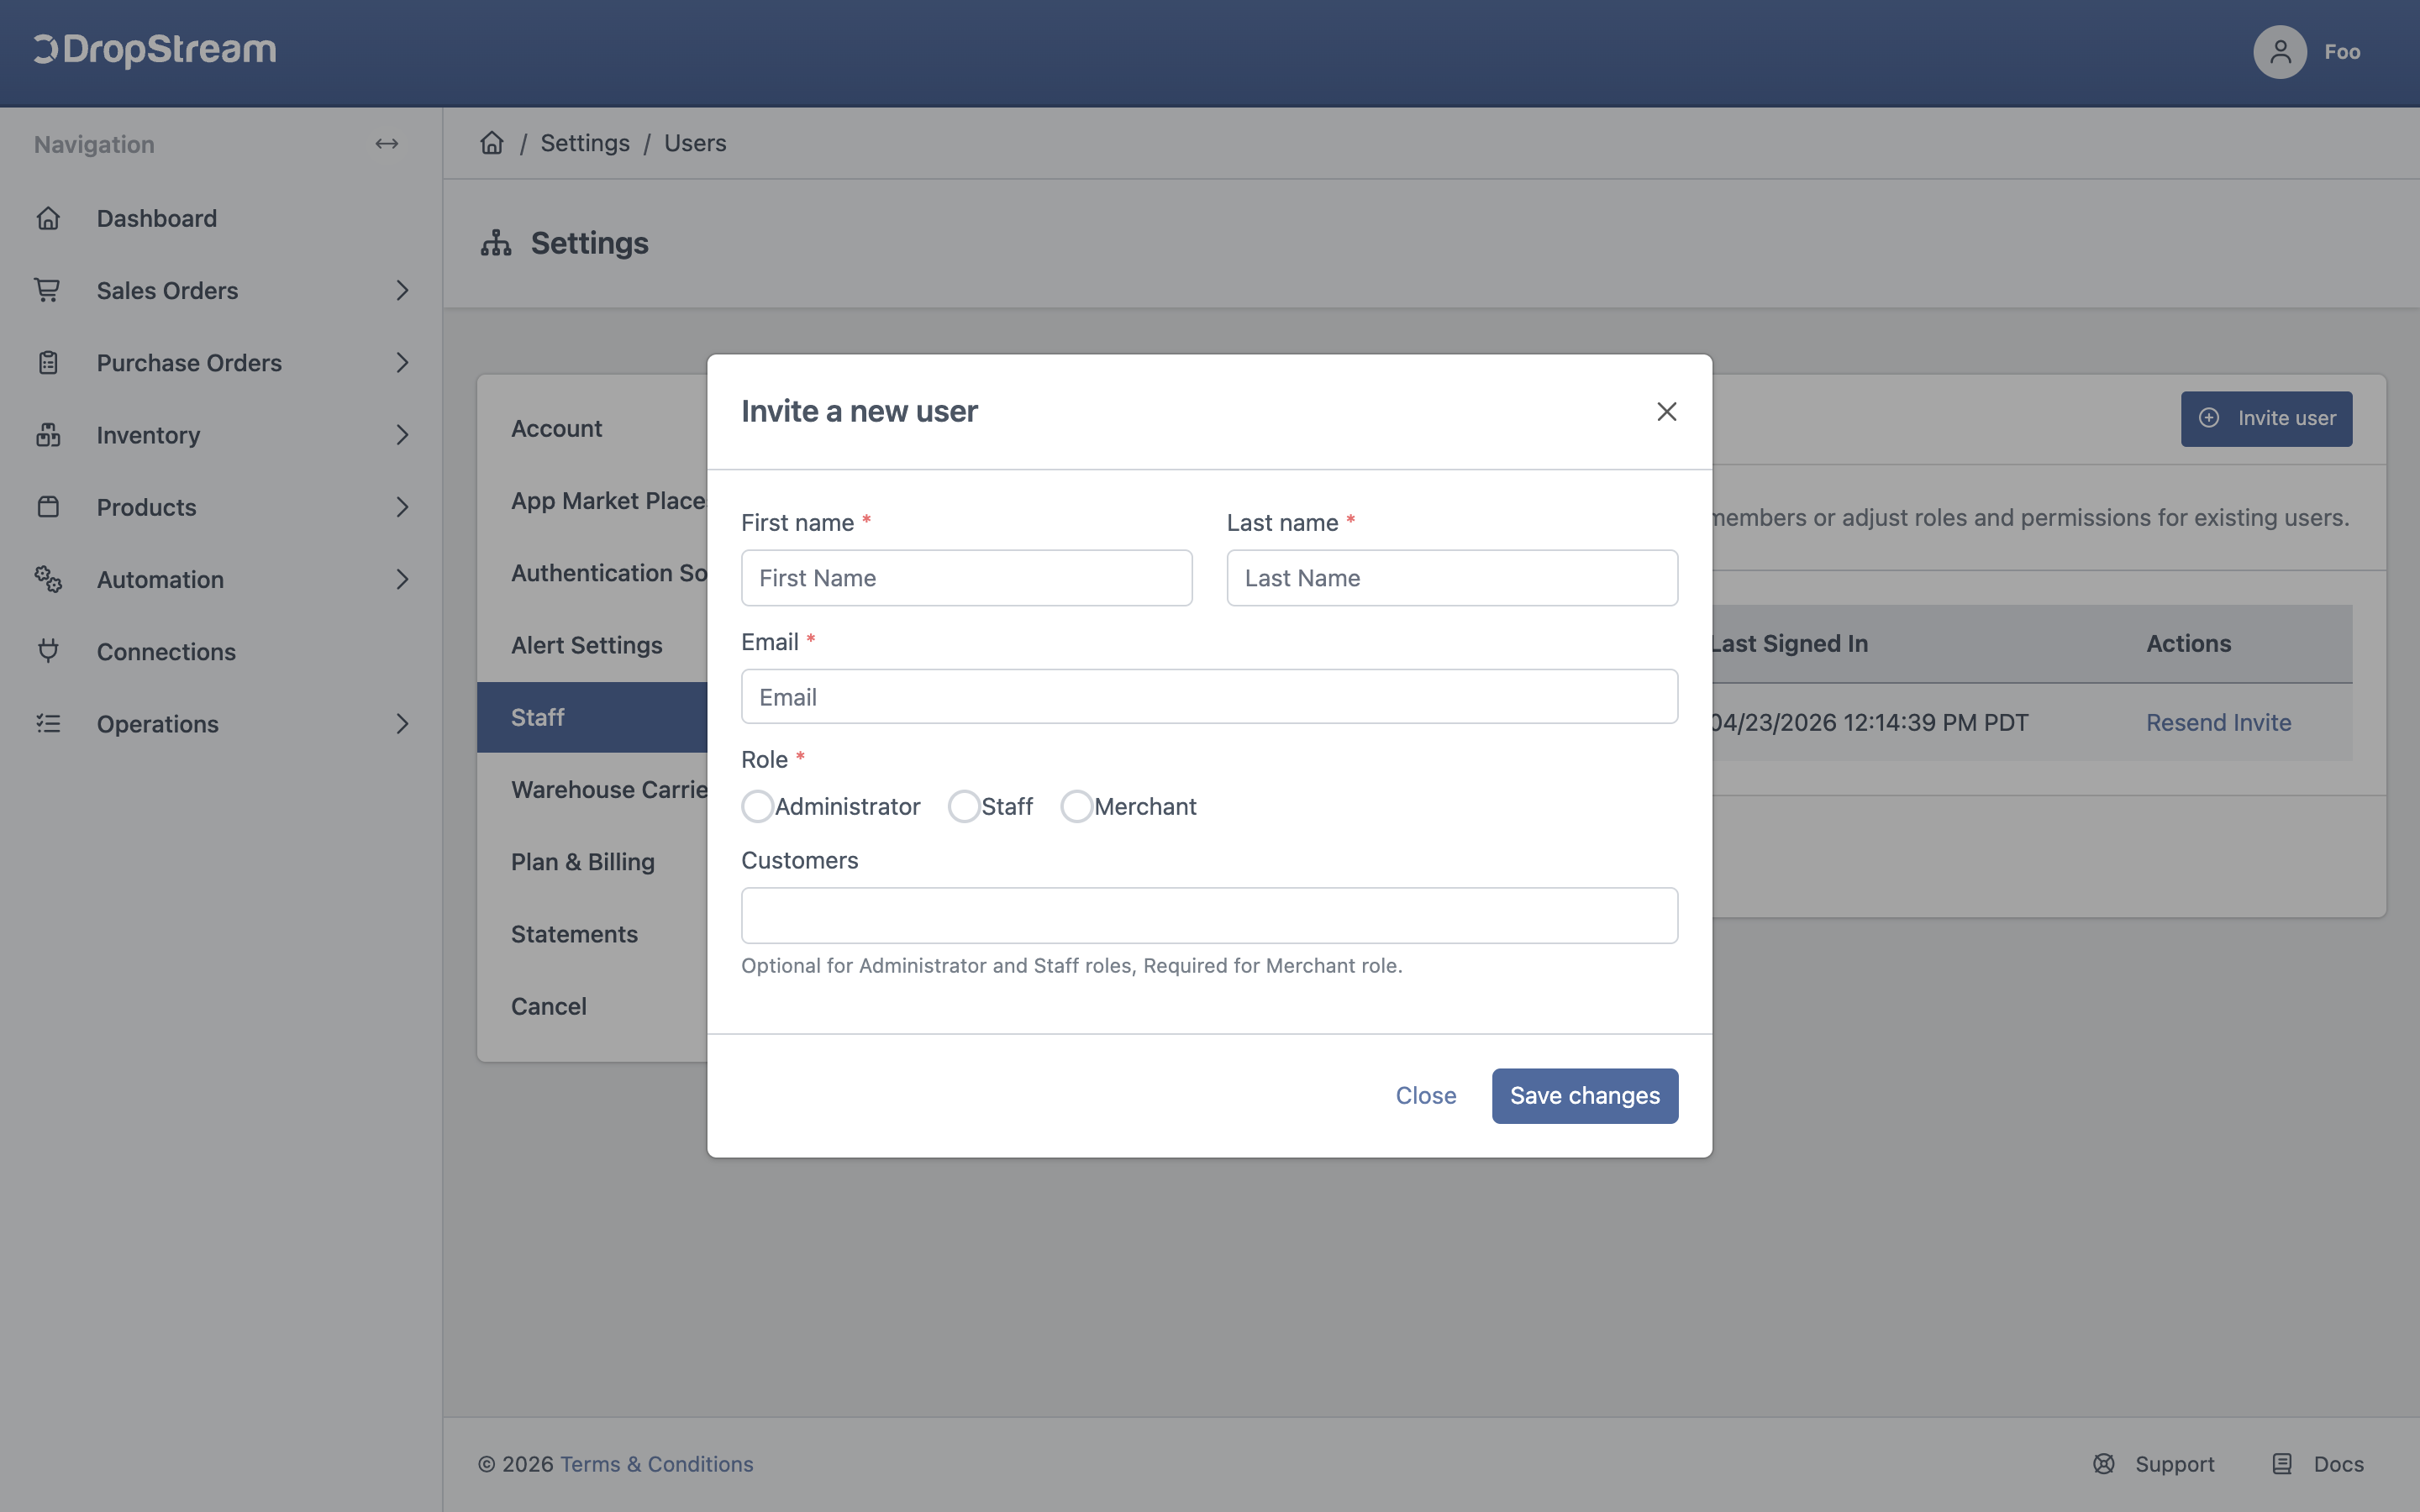
Task: Close the invite dialog with X
Action: tap(1666, 411)
